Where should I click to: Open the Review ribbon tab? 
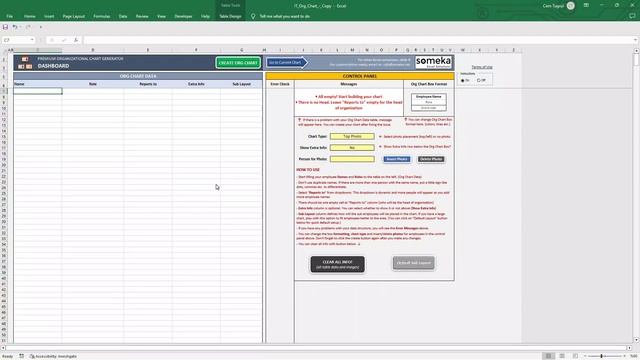(x=142, y=16)
